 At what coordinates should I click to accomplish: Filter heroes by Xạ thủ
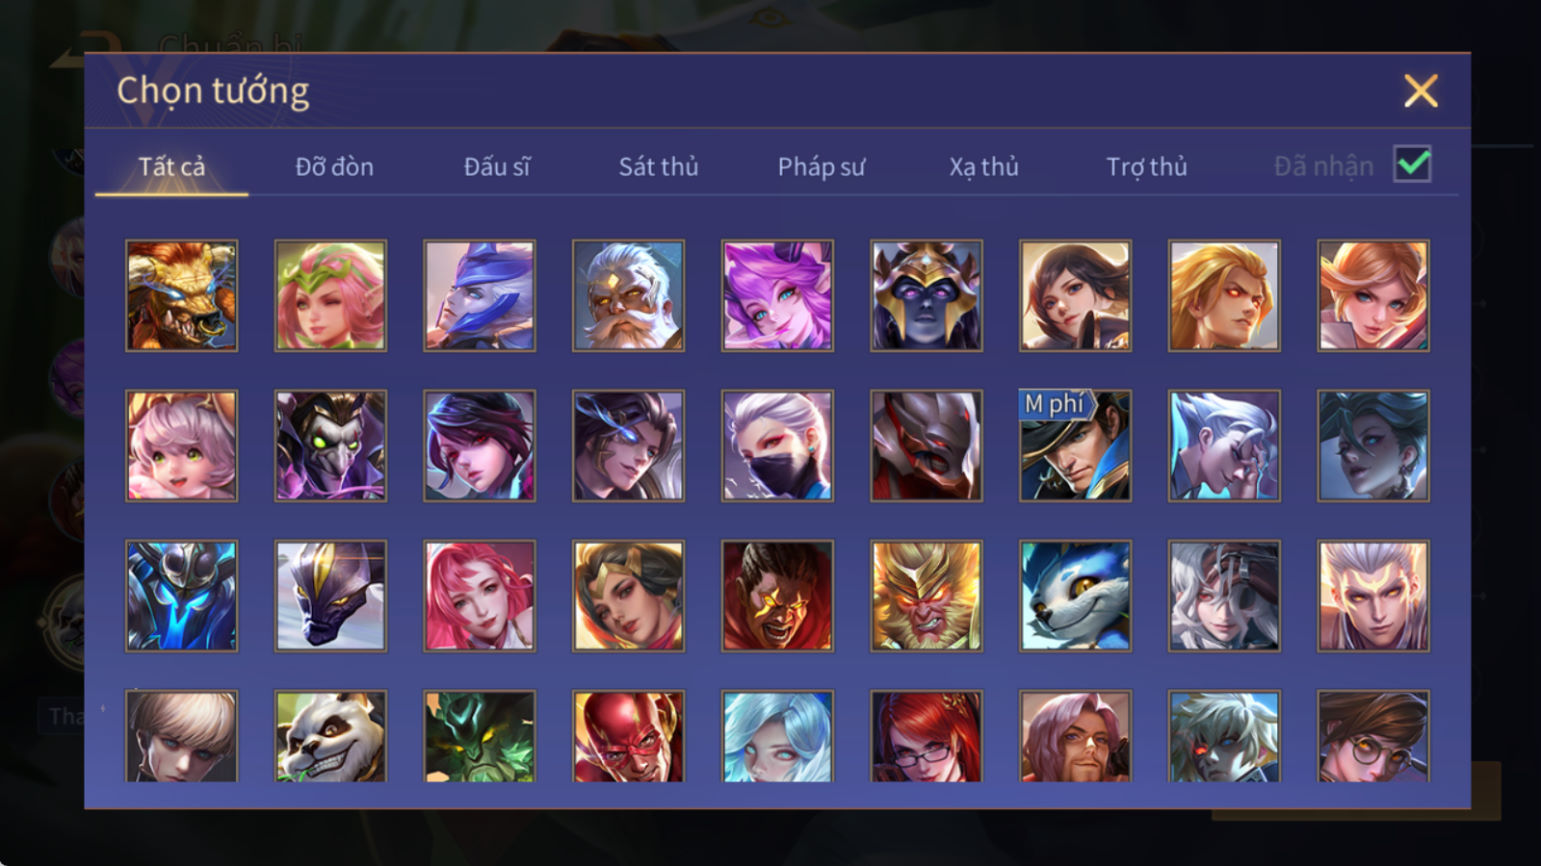984,166
